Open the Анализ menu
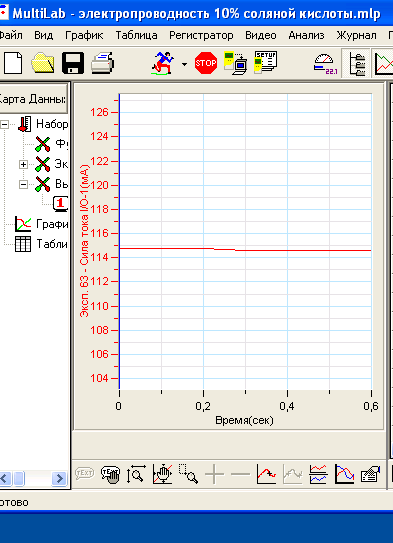Image resolution: width=393 pixels, height=543 pixels. tap(306, 35)
